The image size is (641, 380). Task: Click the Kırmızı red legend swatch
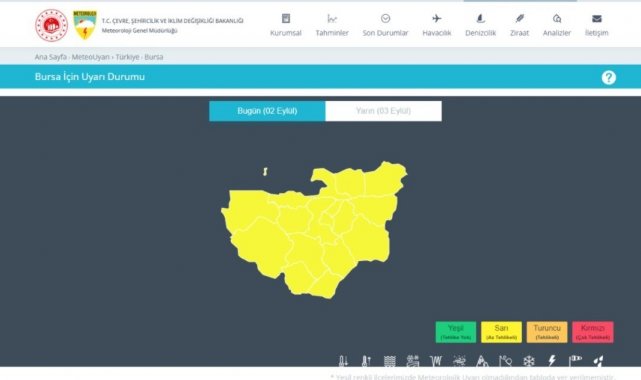pos(593,332)
